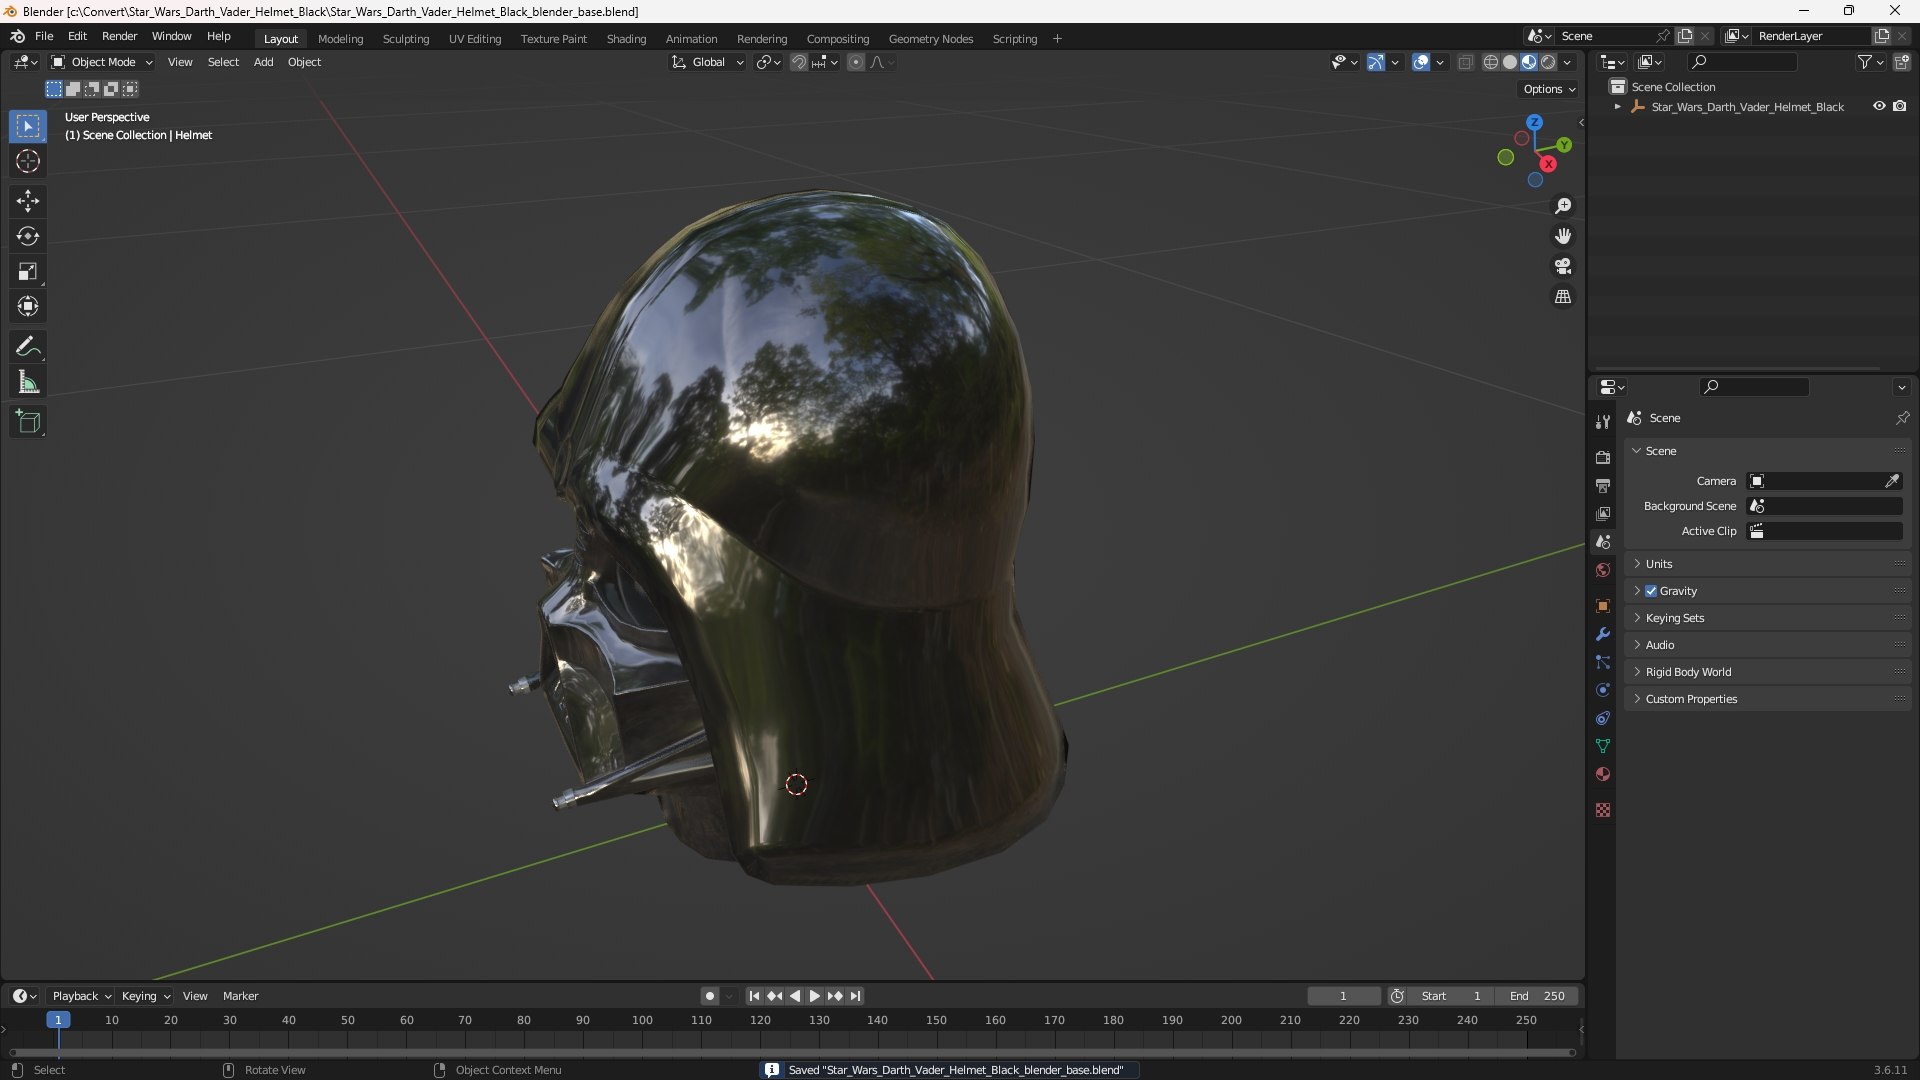This screenshot has height=1080, width=1920.
Task: Click the zoom view magnifier icon
Action: pyautogui.click(x=1563, y=206)
